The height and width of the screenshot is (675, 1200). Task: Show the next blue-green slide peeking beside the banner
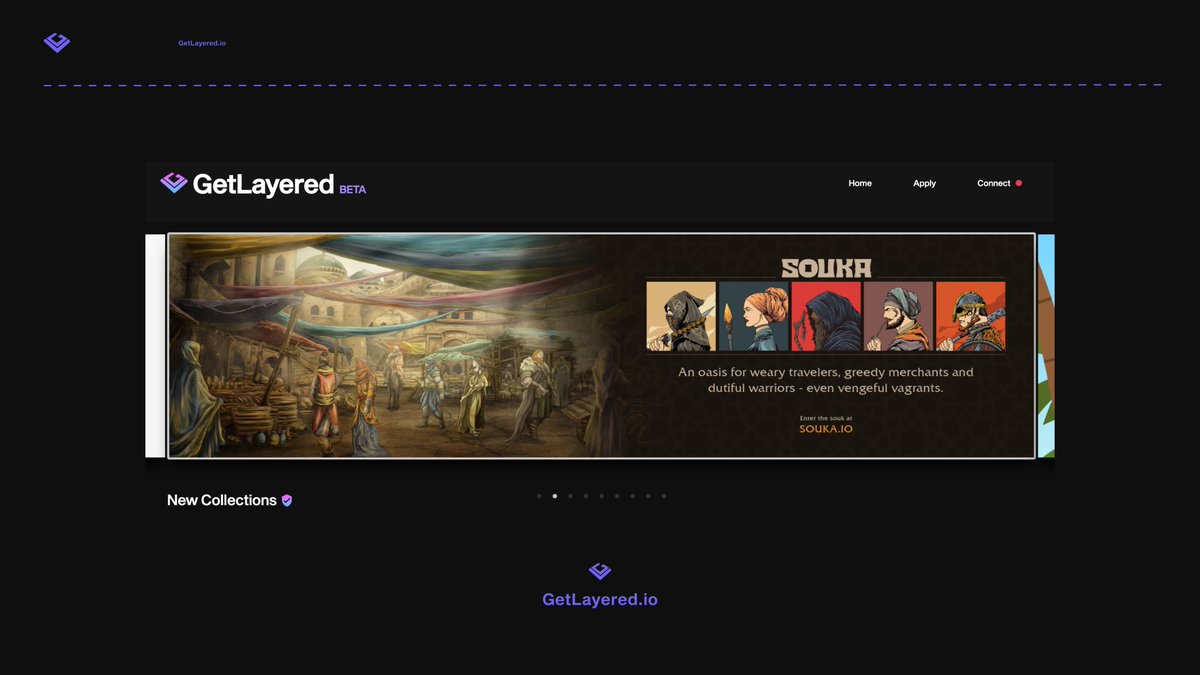coord(1046,346)
